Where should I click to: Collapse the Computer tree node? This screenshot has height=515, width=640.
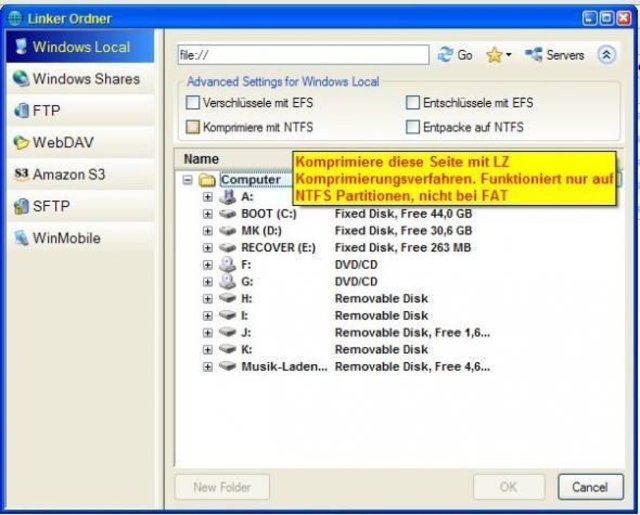coord(187,180)
